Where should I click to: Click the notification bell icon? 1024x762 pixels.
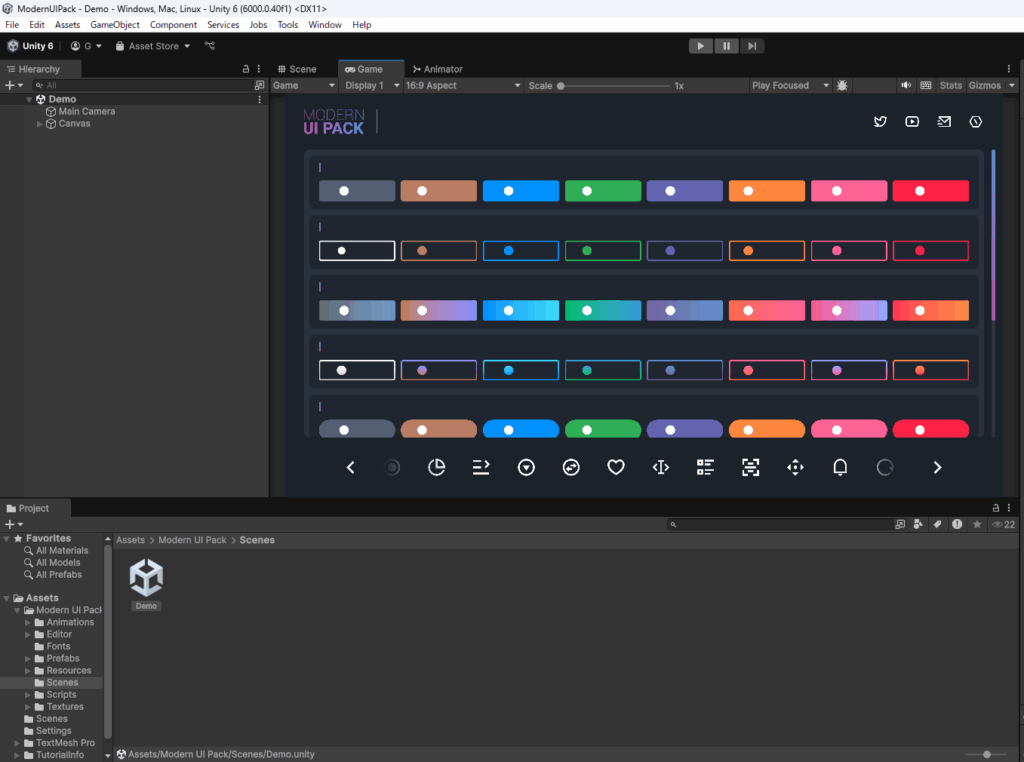(x=840, y=468)
